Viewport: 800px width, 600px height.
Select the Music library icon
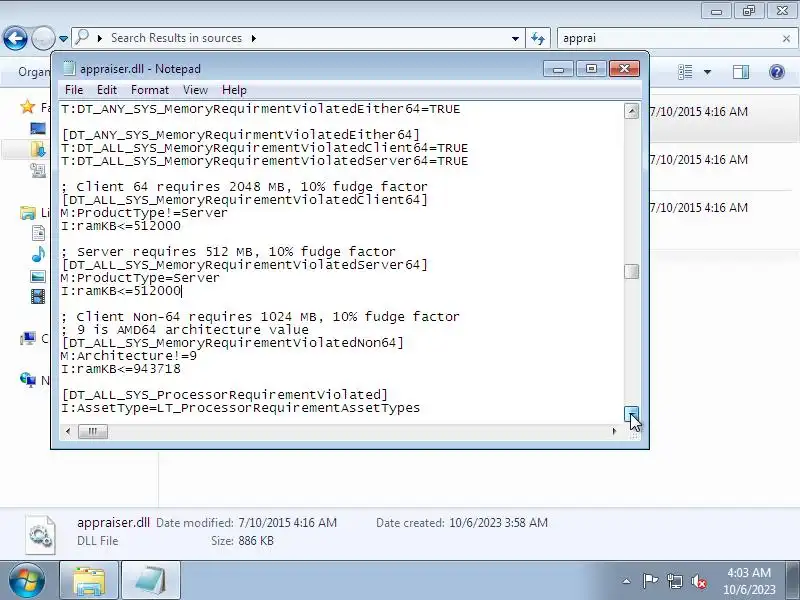(x=38, y=254)
